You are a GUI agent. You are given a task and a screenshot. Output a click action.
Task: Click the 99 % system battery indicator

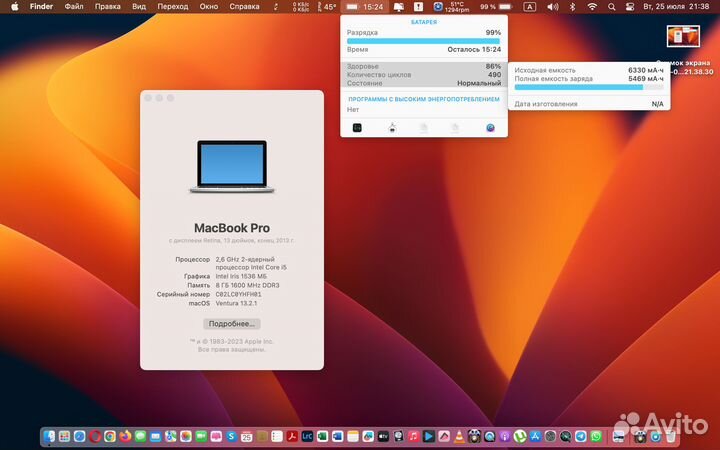click(x=496, y=6)
